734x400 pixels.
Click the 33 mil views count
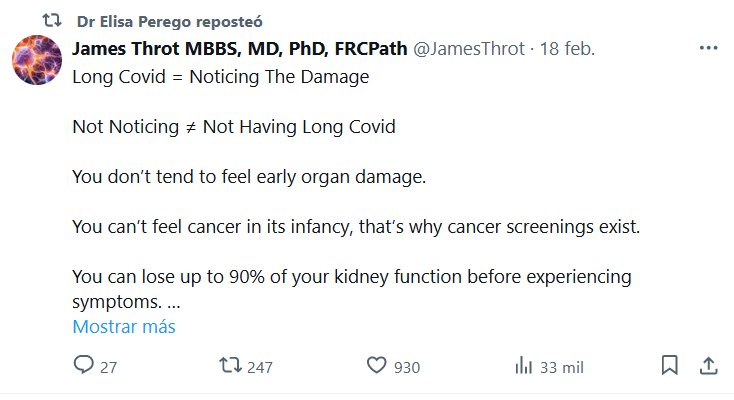(561, 367)
